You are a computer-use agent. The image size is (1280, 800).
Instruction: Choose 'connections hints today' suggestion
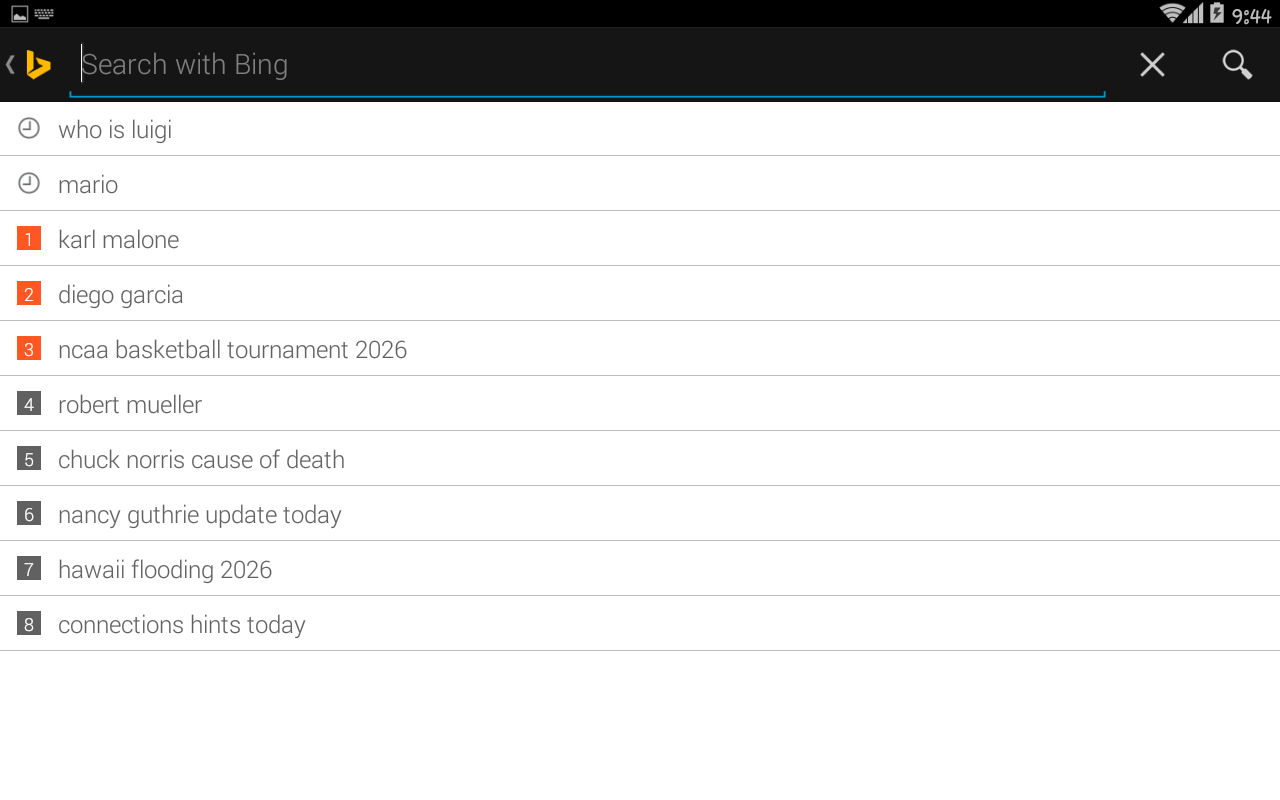pos(182,625)
